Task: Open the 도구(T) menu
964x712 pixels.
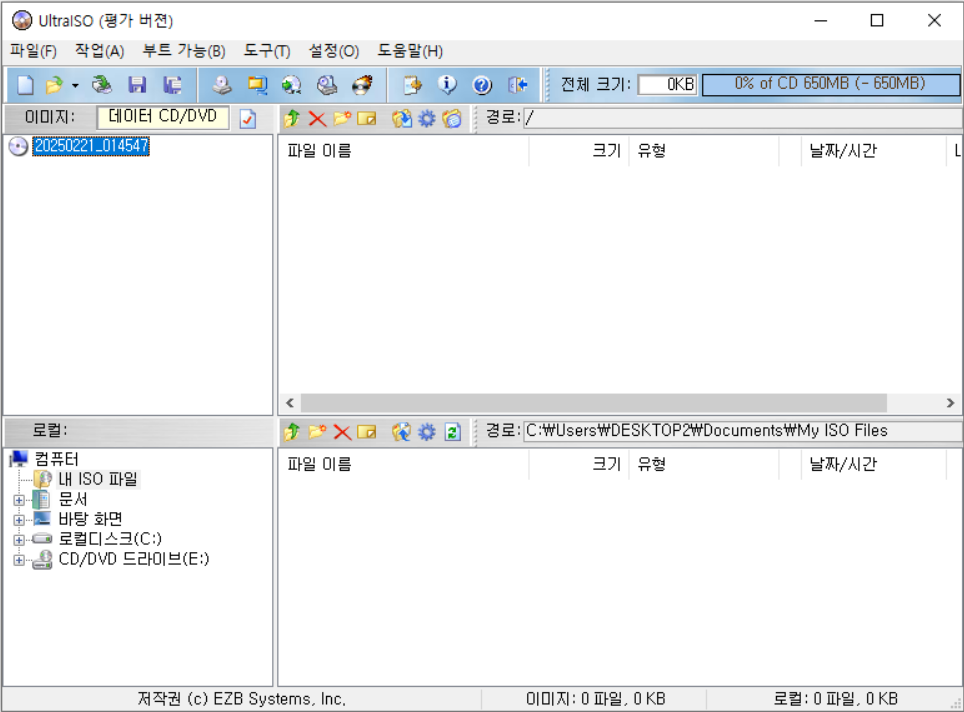Action: [x=267, y=51]
